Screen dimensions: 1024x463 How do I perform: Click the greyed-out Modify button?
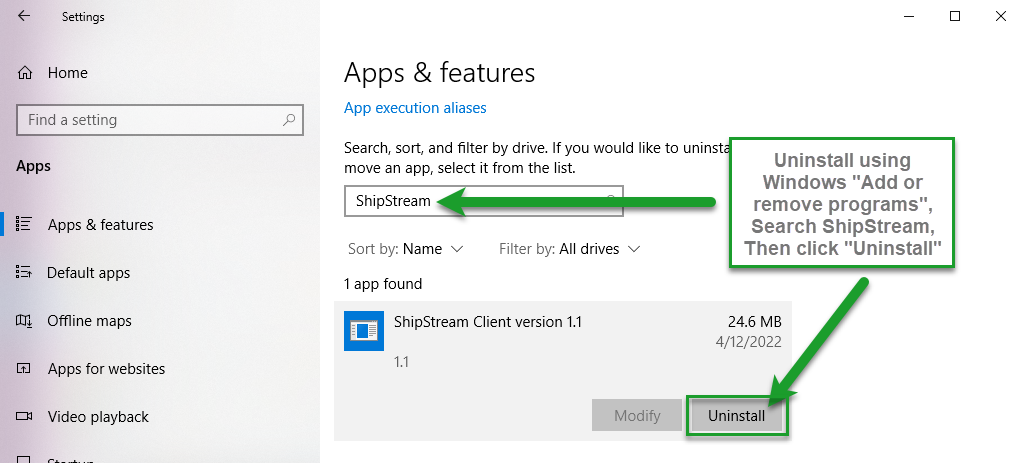[636, 416]
